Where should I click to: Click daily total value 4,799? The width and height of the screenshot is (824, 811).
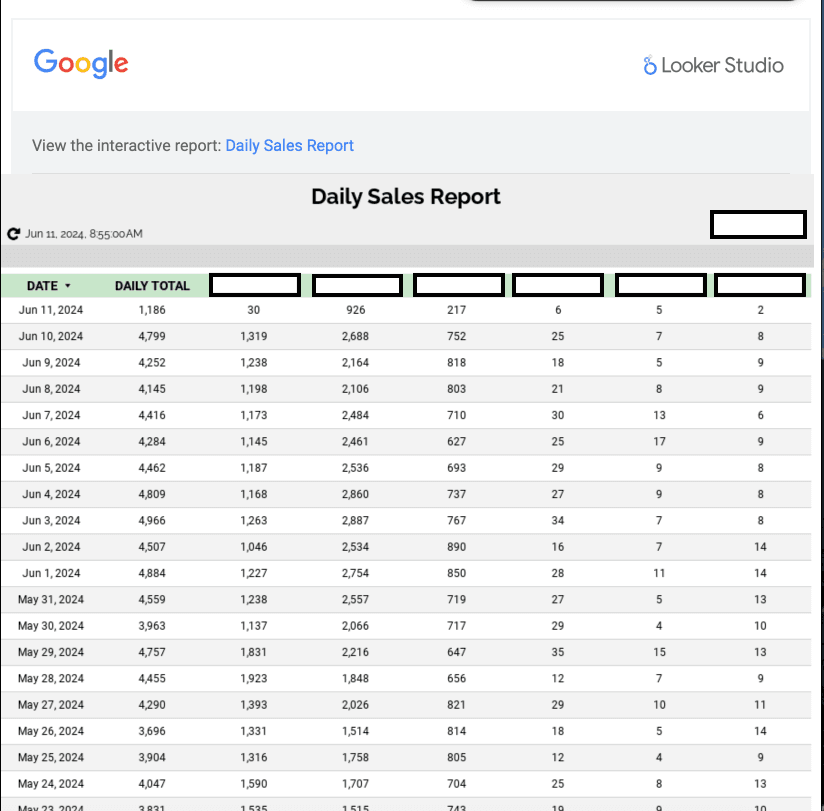click(152, 336)
